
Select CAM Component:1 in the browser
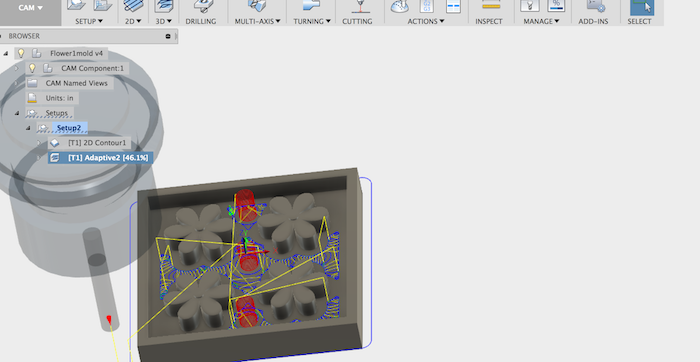92,68
